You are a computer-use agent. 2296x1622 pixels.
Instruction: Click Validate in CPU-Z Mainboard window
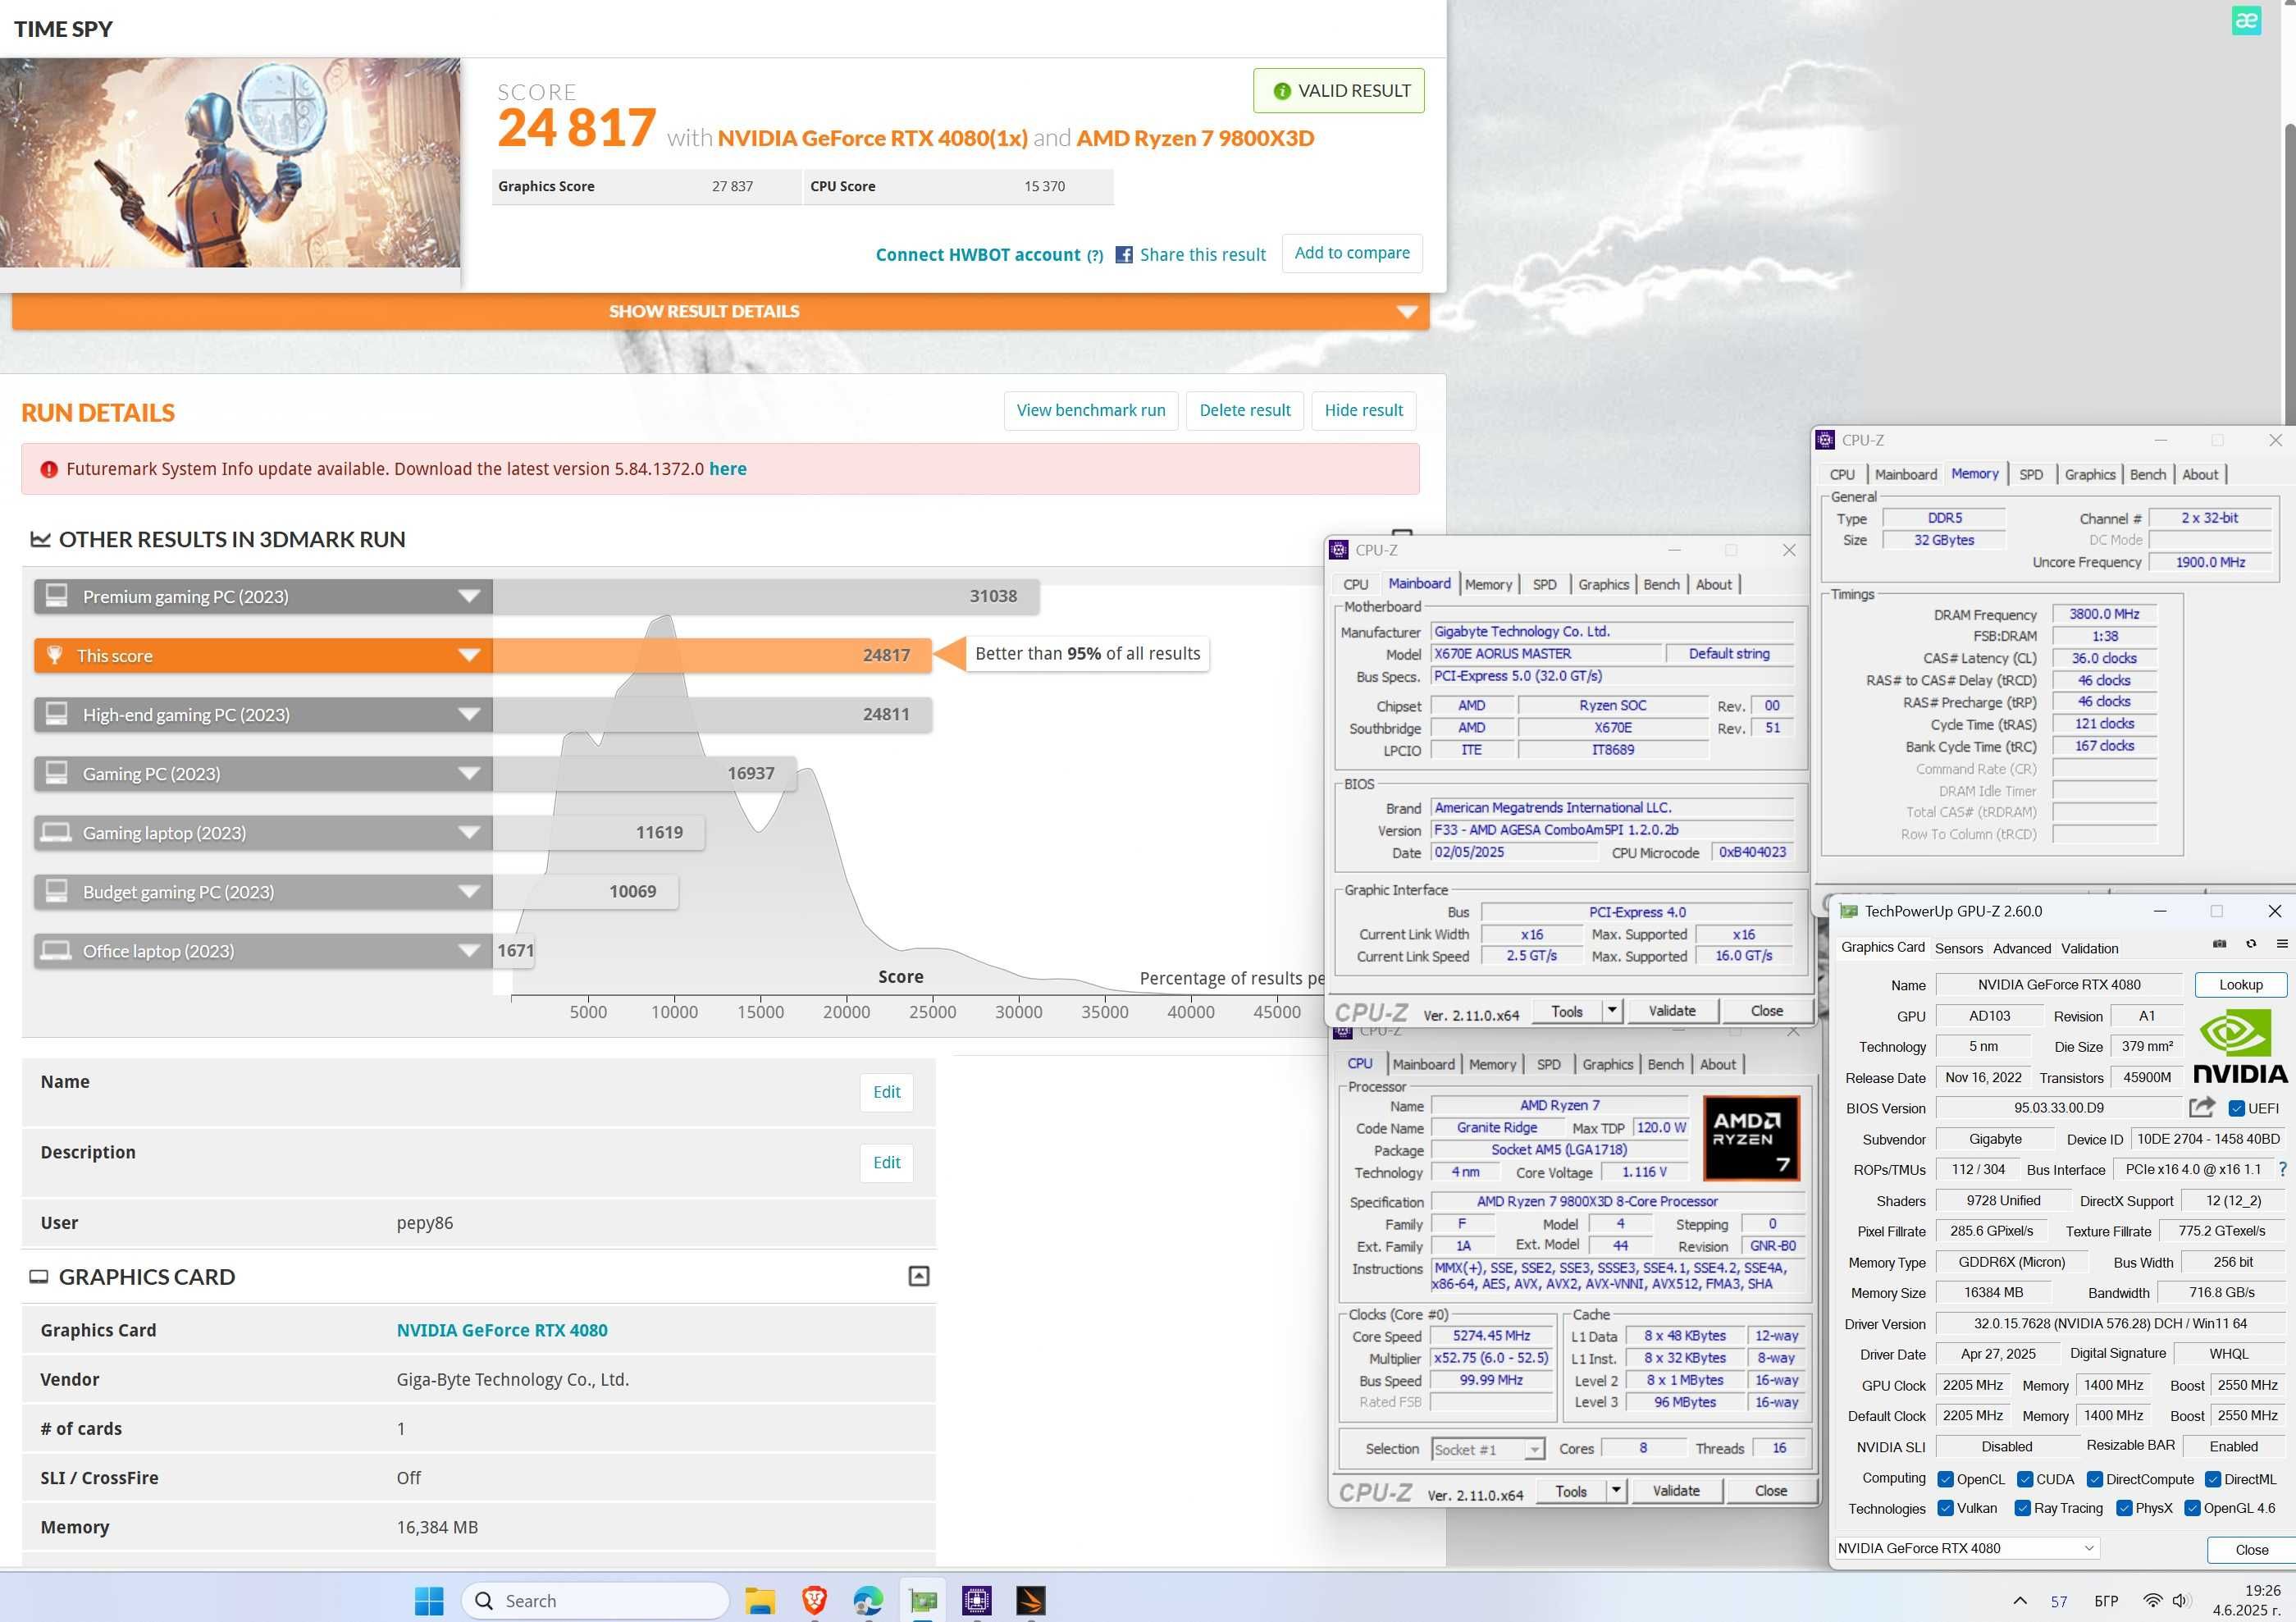(1671, 1010)
